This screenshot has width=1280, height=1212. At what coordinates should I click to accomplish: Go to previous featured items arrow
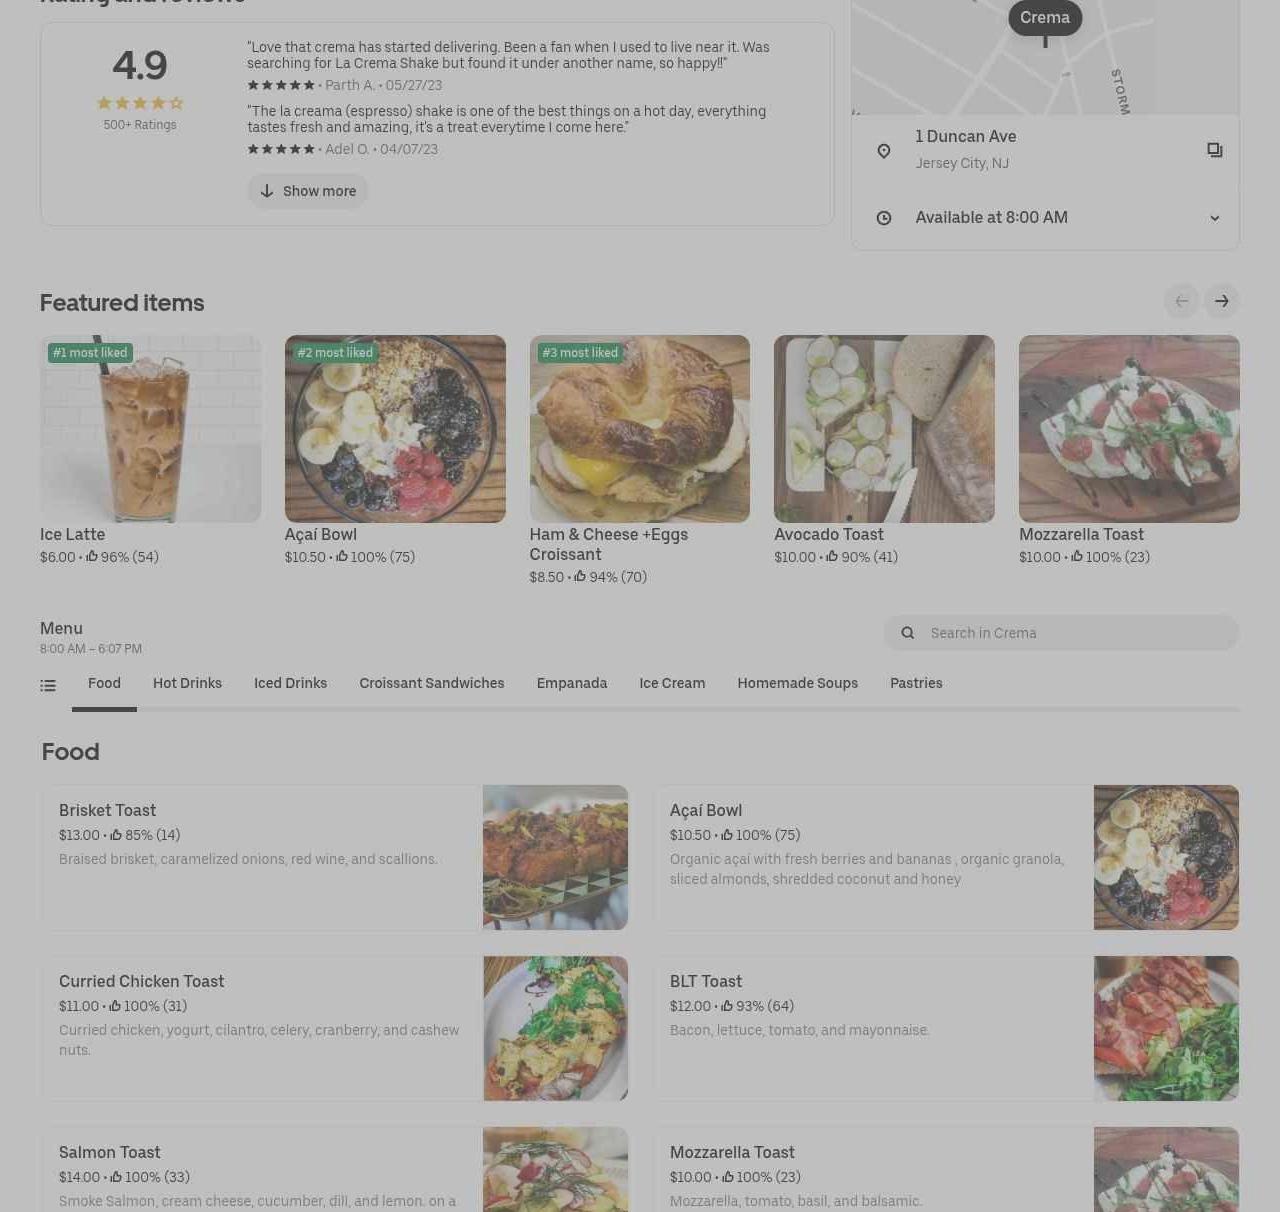(1182, 301)
